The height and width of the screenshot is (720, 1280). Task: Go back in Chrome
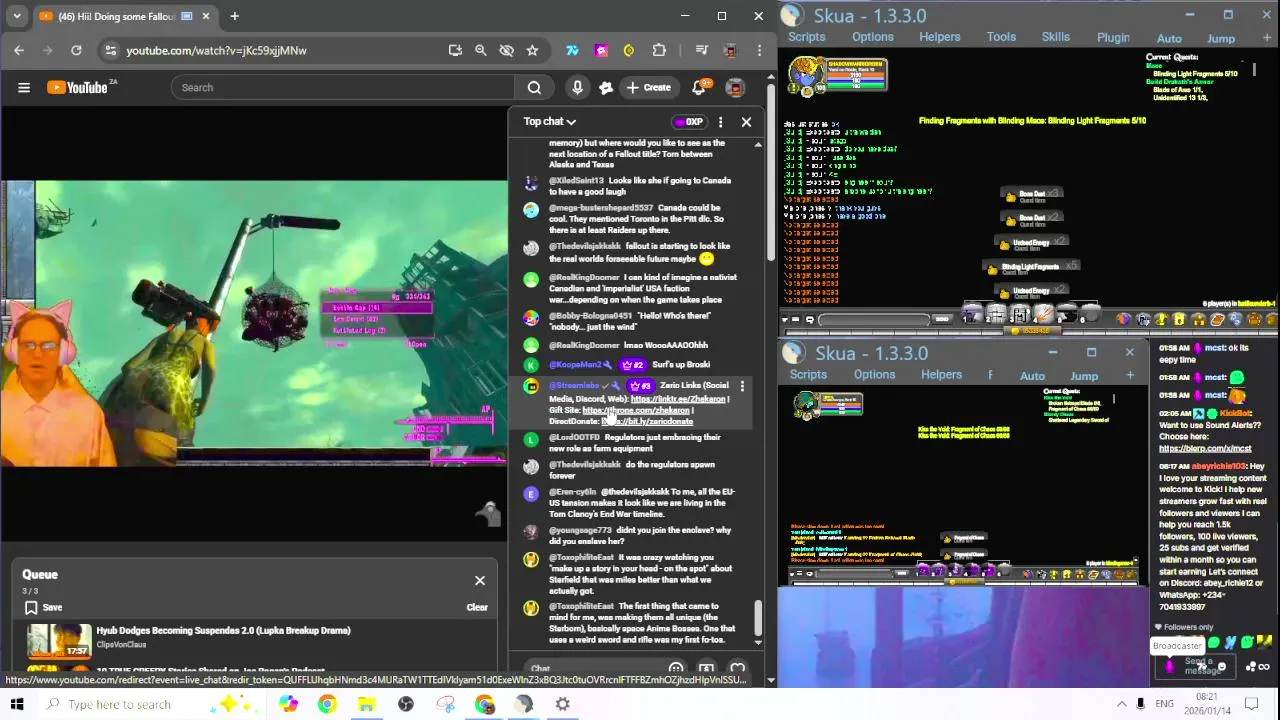tap(19, 50)
